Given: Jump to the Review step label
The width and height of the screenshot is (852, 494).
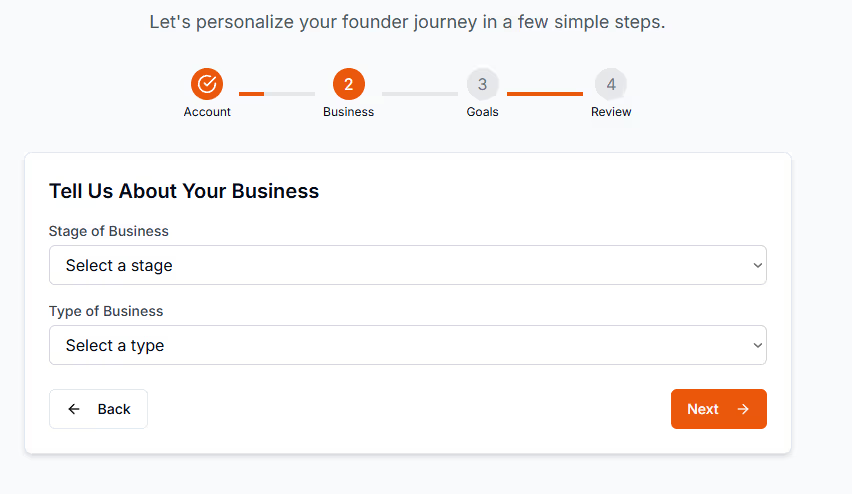Looking at the screenshot, I should 611,112.
